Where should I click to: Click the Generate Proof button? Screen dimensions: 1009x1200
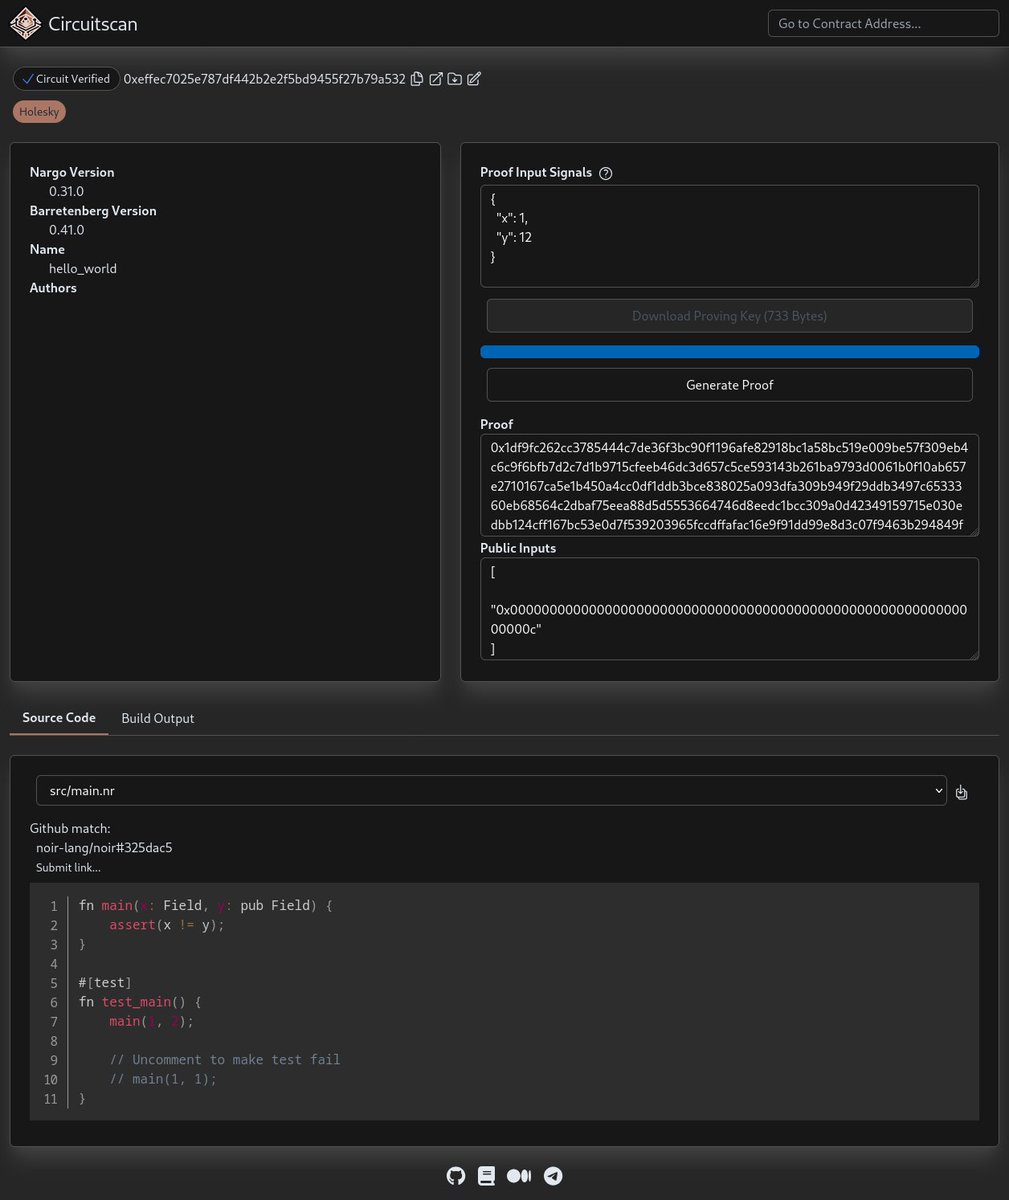click(x=729, y=385)
